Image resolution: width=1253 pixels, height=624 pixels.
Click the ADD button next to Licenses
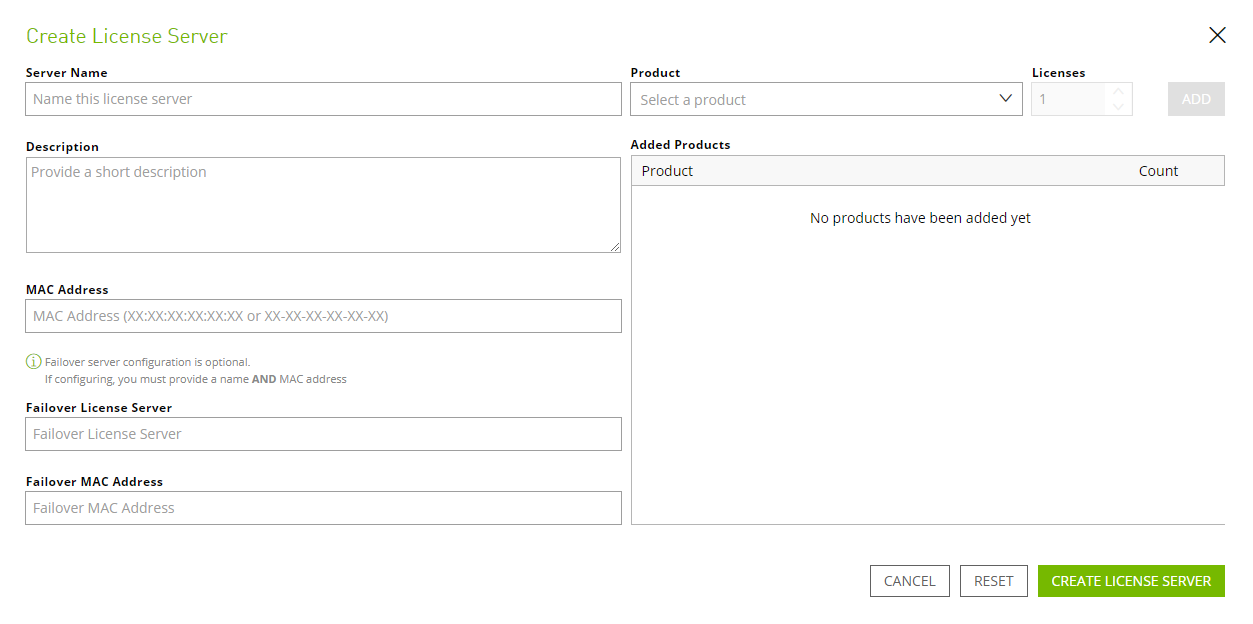(x=1196, y=98)
